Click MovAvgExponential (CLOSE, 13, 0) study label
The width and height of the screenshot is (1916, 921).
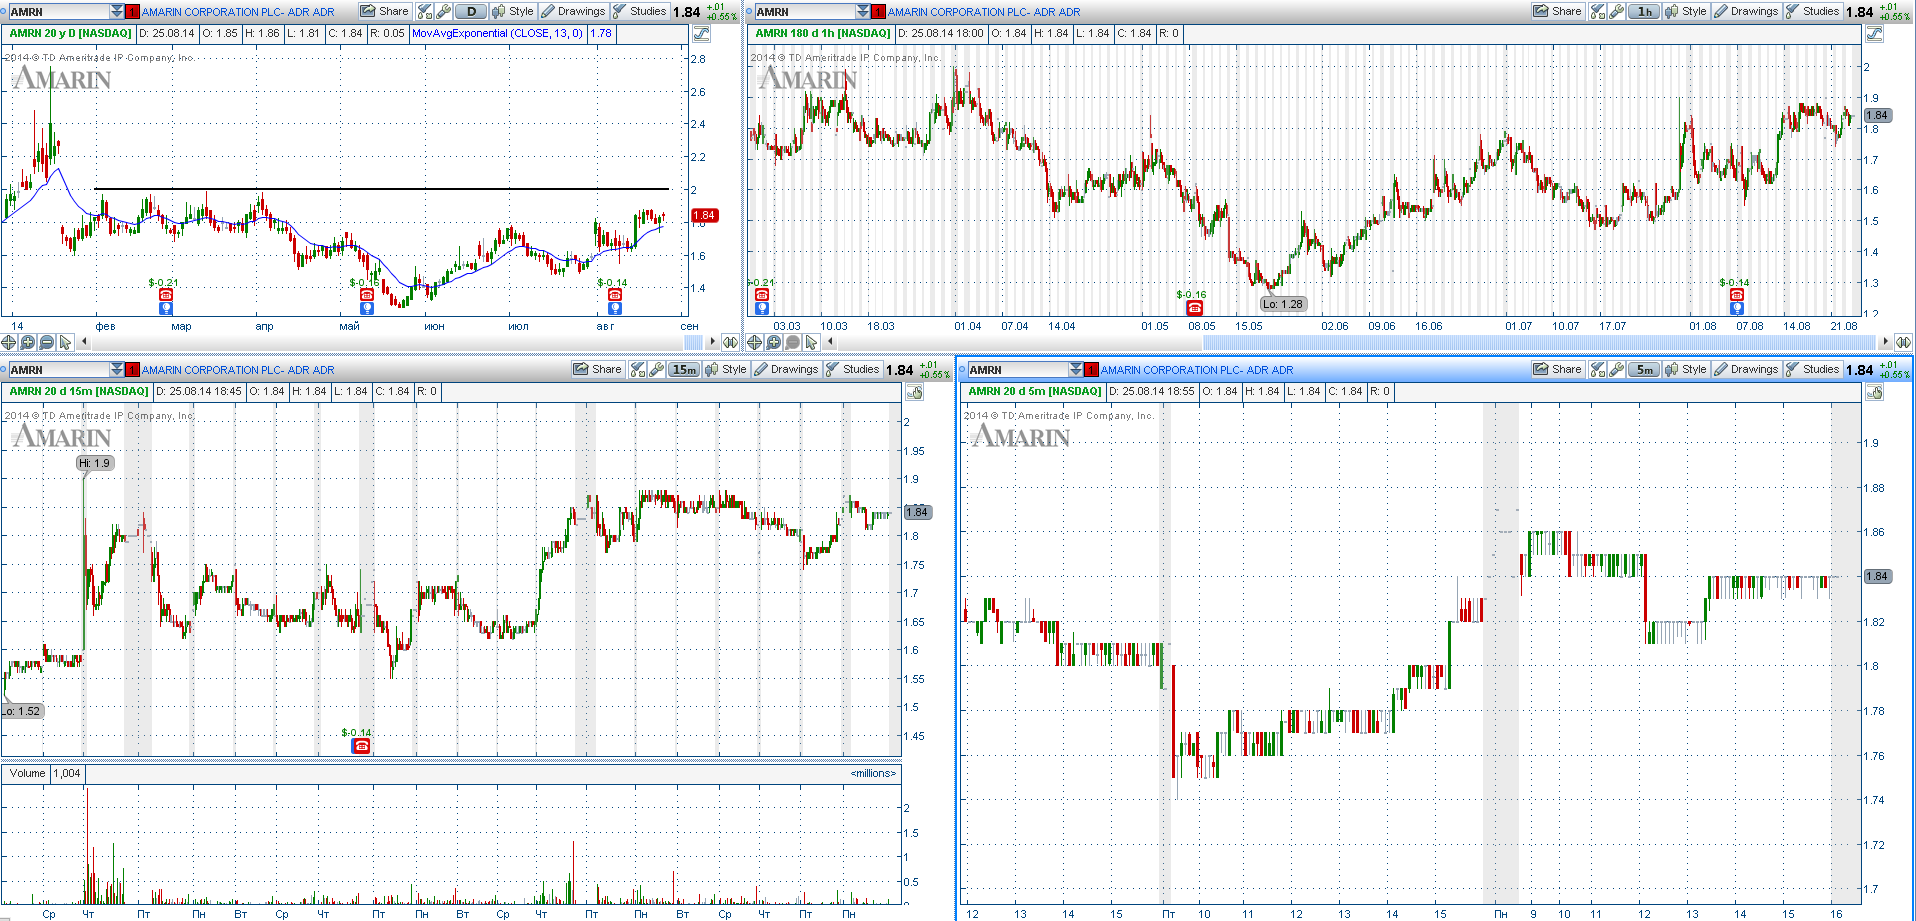tap(497, 33)
